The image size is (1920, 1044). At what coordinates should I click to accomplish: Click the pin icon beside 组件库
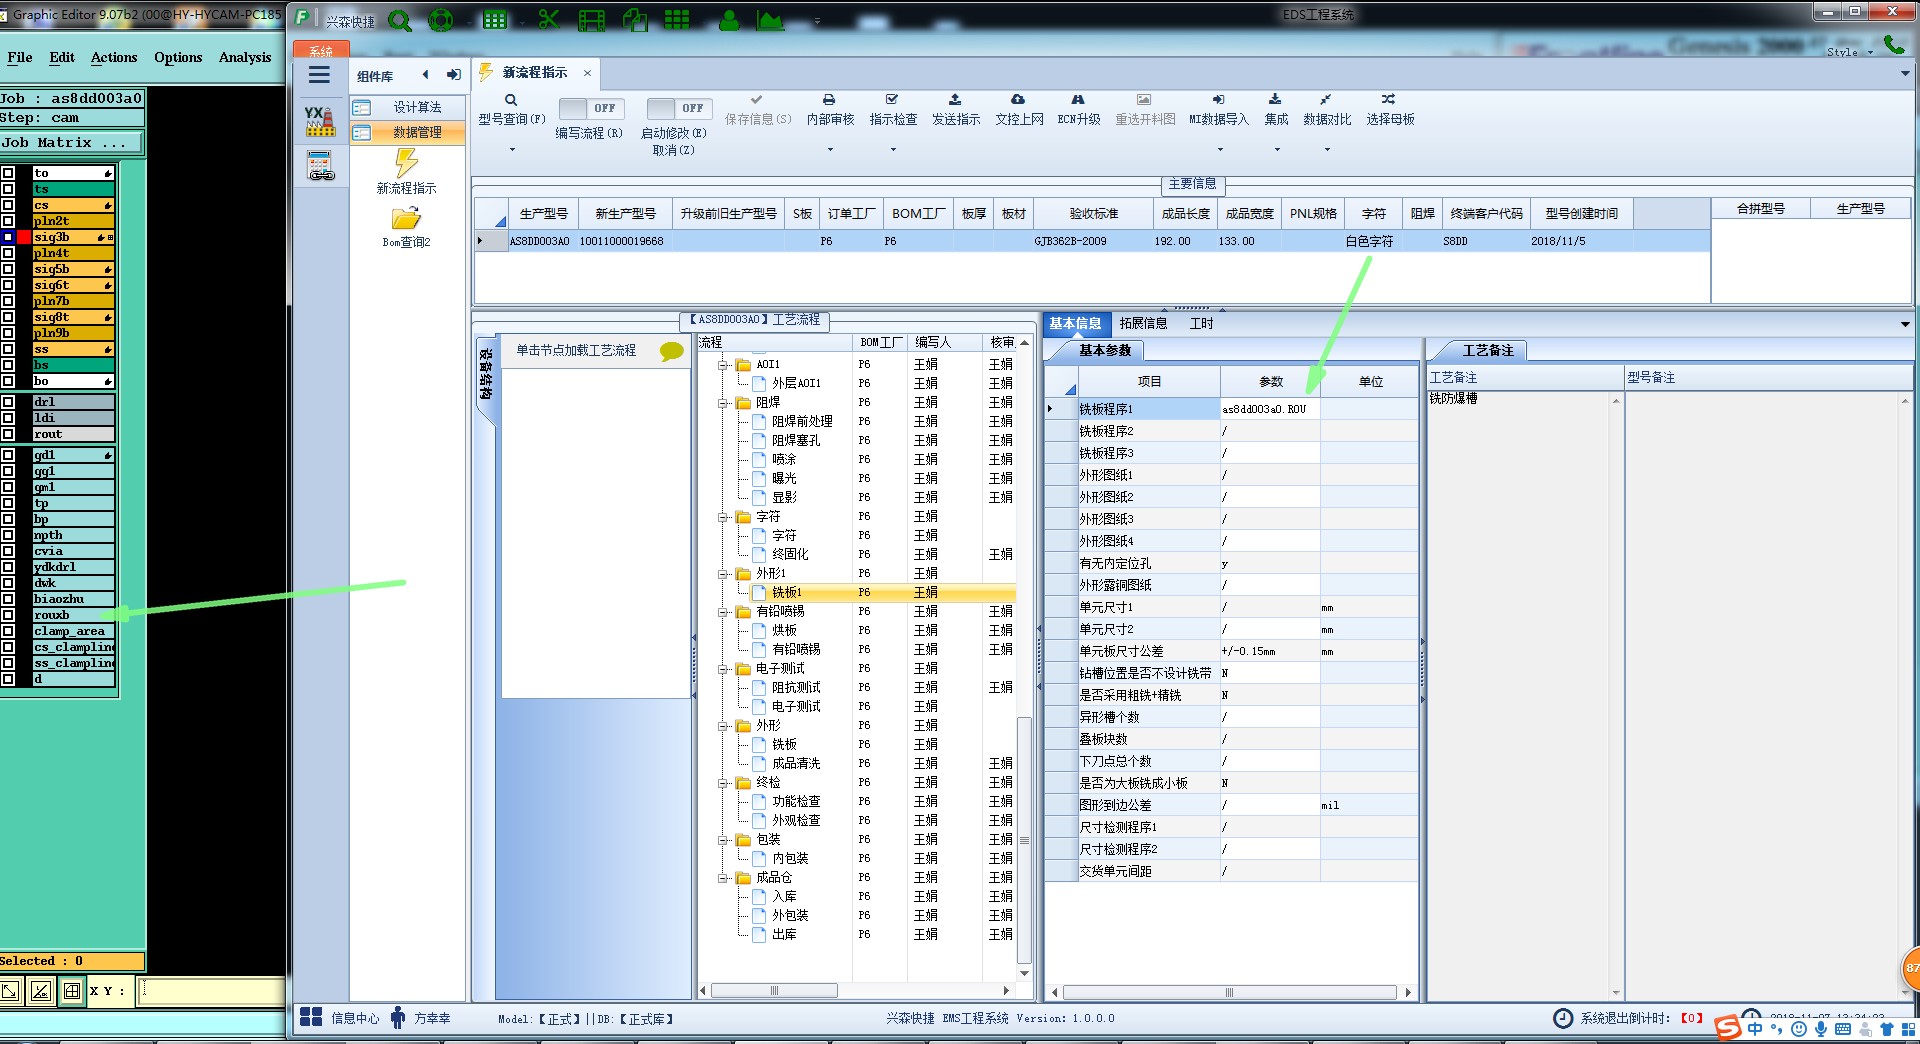pyautogui.click(x=454, y=75)
